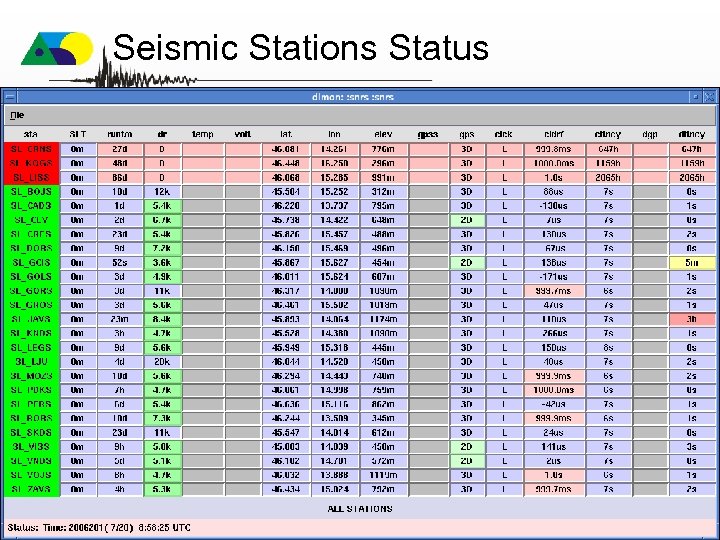The image size is (720, 540).
Task: Select the SL_JAVS station cell
Action: tap(32, 319)
